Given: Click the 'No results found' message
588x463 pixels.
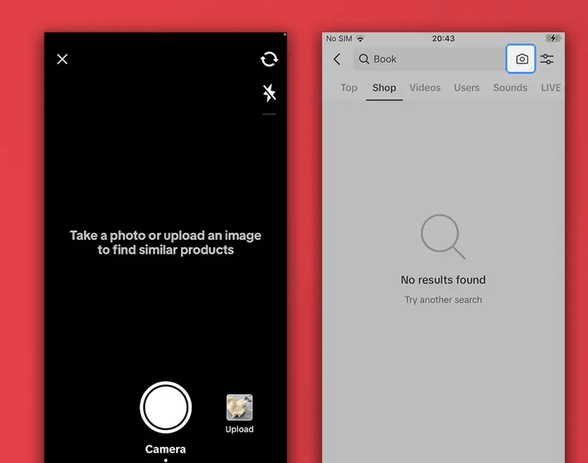Looking at the screenshot, I should [x=443, y=280].
